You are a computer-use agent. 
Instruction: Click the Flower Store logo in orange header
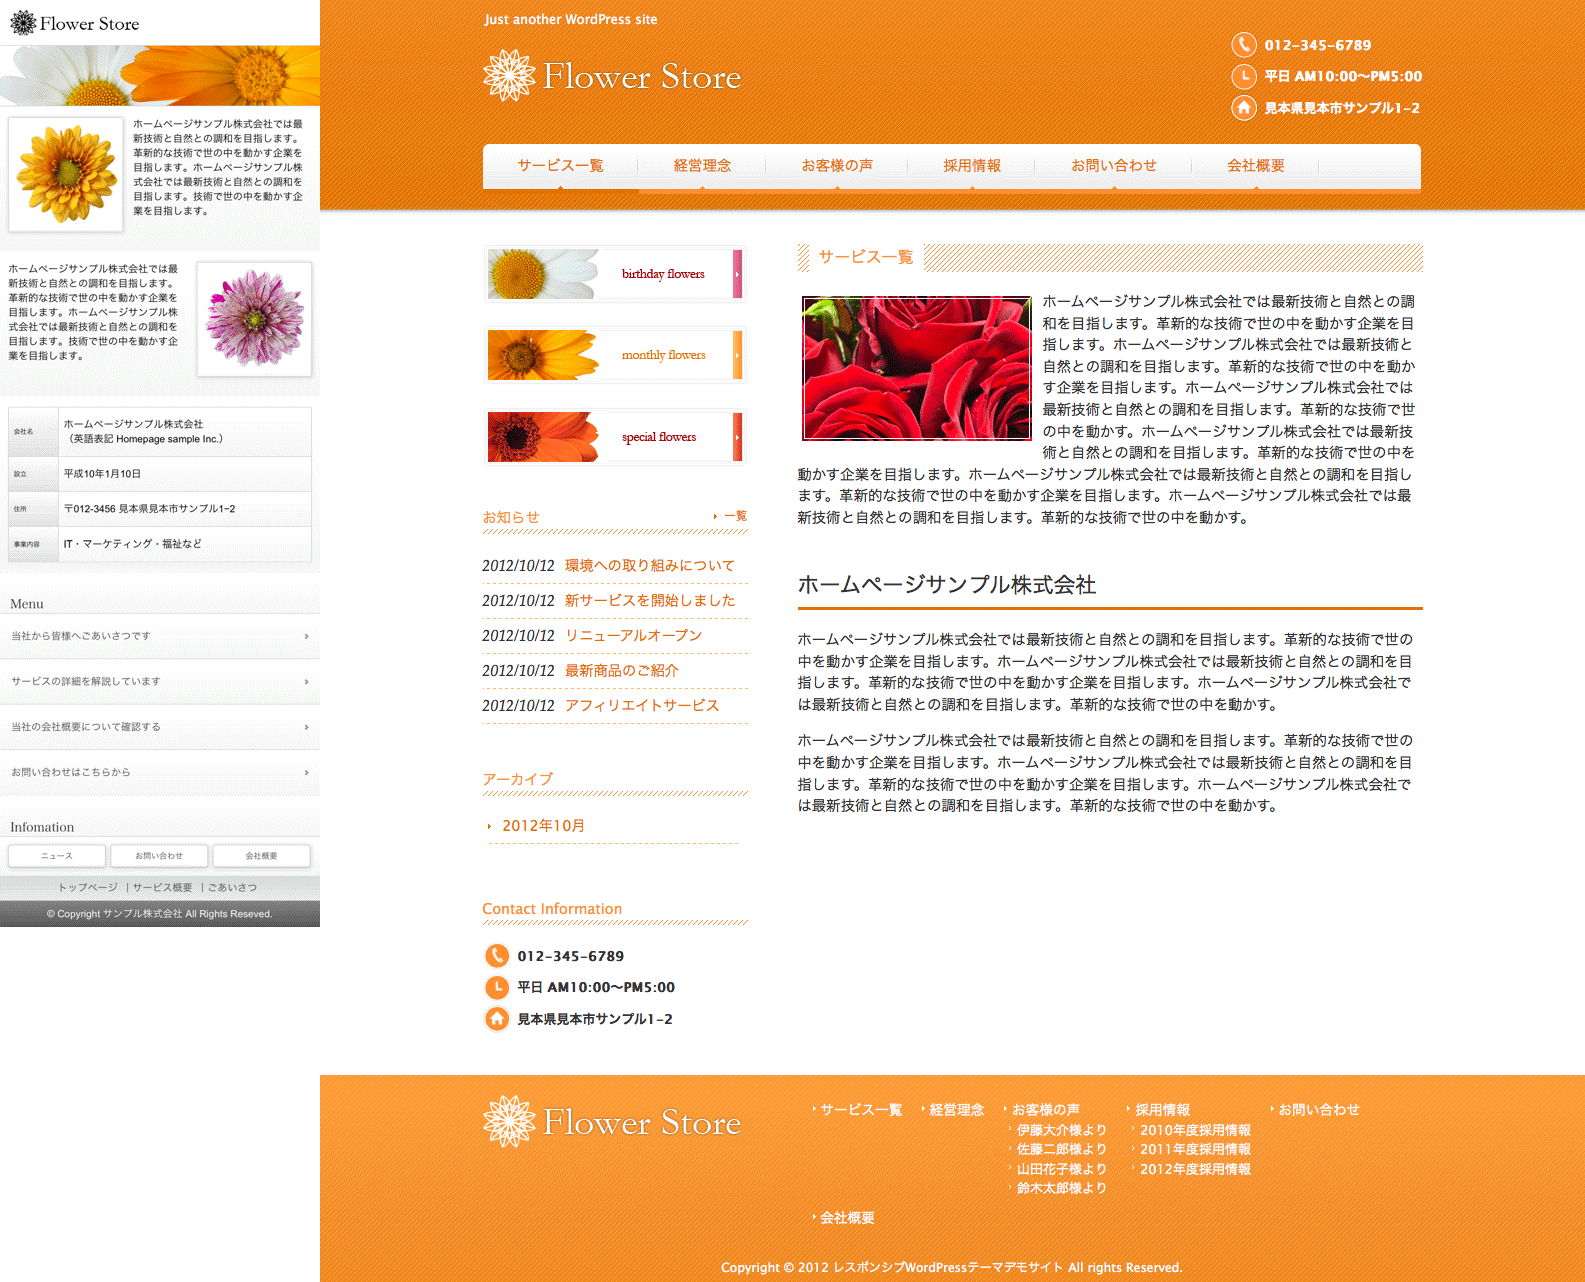612,77
